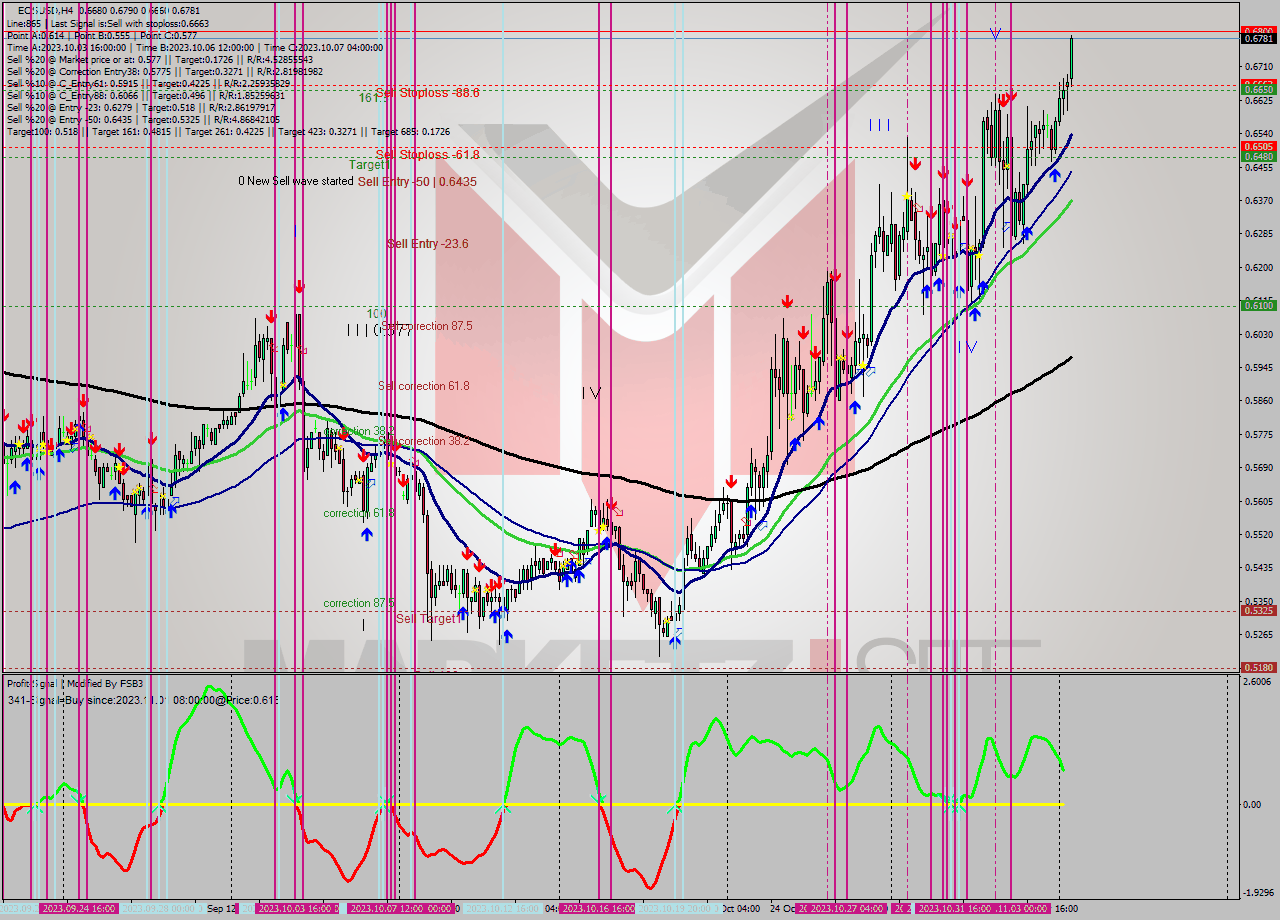Click the 0.6370 value on the price axis
1280x920 pixels.
pyautogui.click(x=1261, y=200)
